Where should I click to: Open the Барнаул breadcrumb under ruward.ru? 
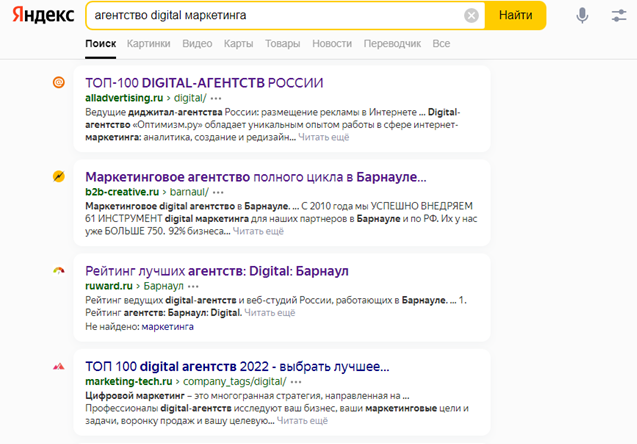pyautogui.click(x=164, y=286)
